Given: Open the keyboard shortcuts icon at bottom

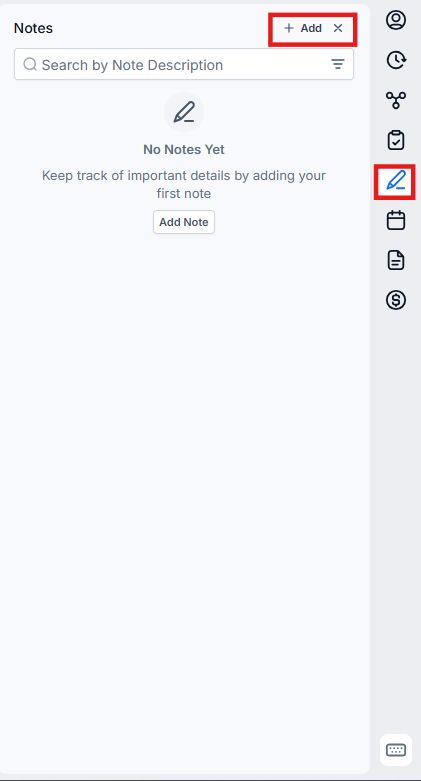Looking at the screenshot, I should pyautogui.click(x=396, y=750).
